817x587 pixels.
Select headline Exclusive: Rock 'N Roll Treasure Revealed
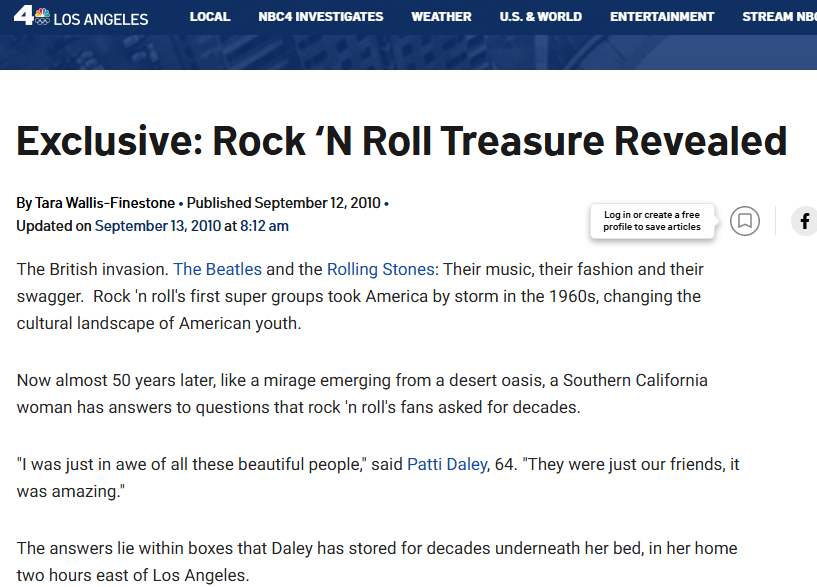[x=402, y=141]
